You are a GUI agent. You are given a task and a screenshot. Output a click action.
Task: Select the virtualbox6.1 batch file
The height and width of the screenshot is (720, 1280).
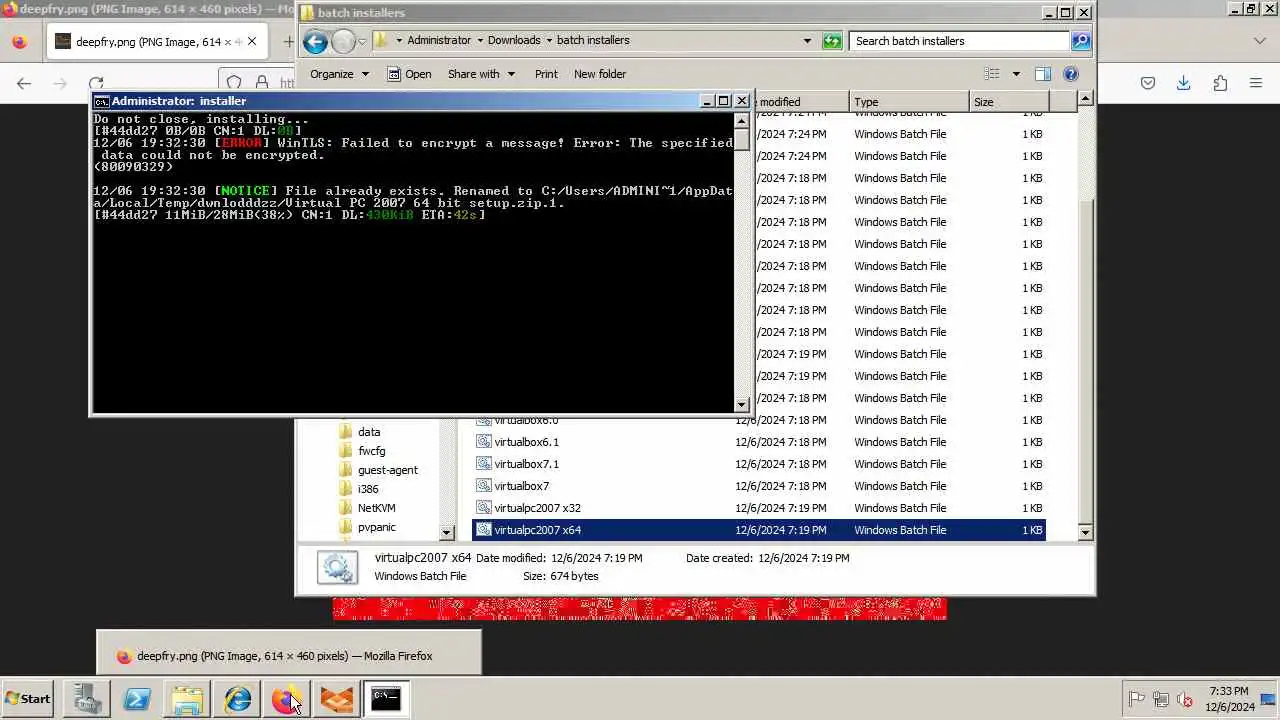pyautogui.click(x=759, y=442)
